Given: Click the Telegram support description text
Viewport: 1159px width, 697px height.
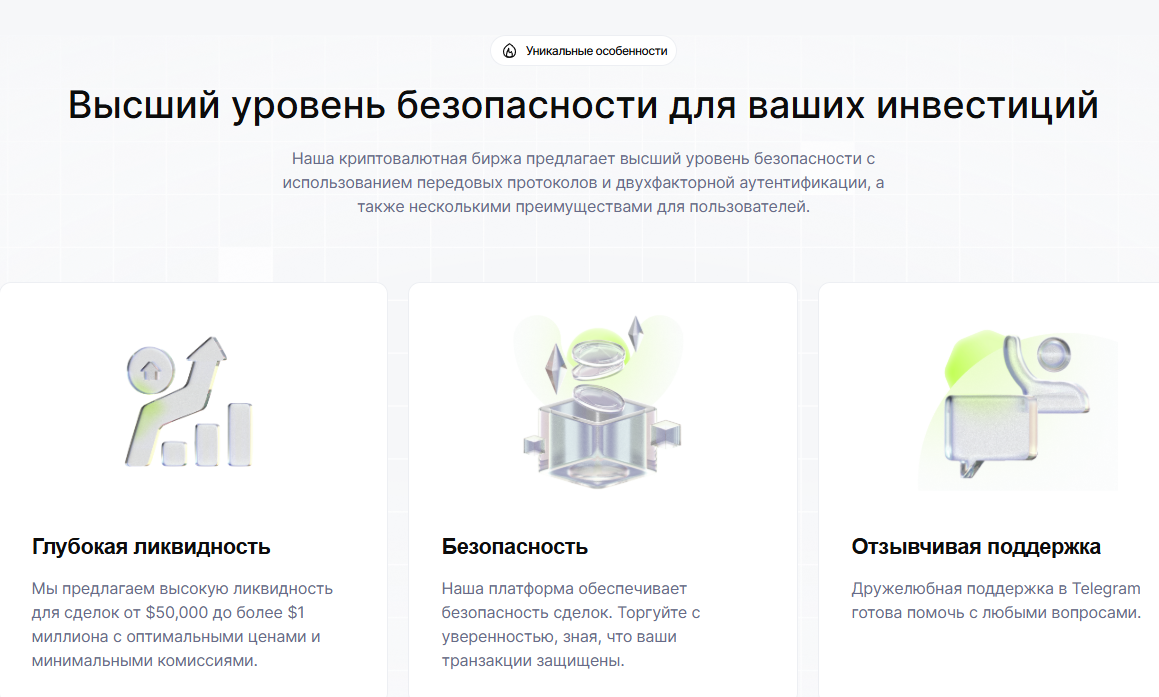Looking at the screenshot, I should point(996,600).
